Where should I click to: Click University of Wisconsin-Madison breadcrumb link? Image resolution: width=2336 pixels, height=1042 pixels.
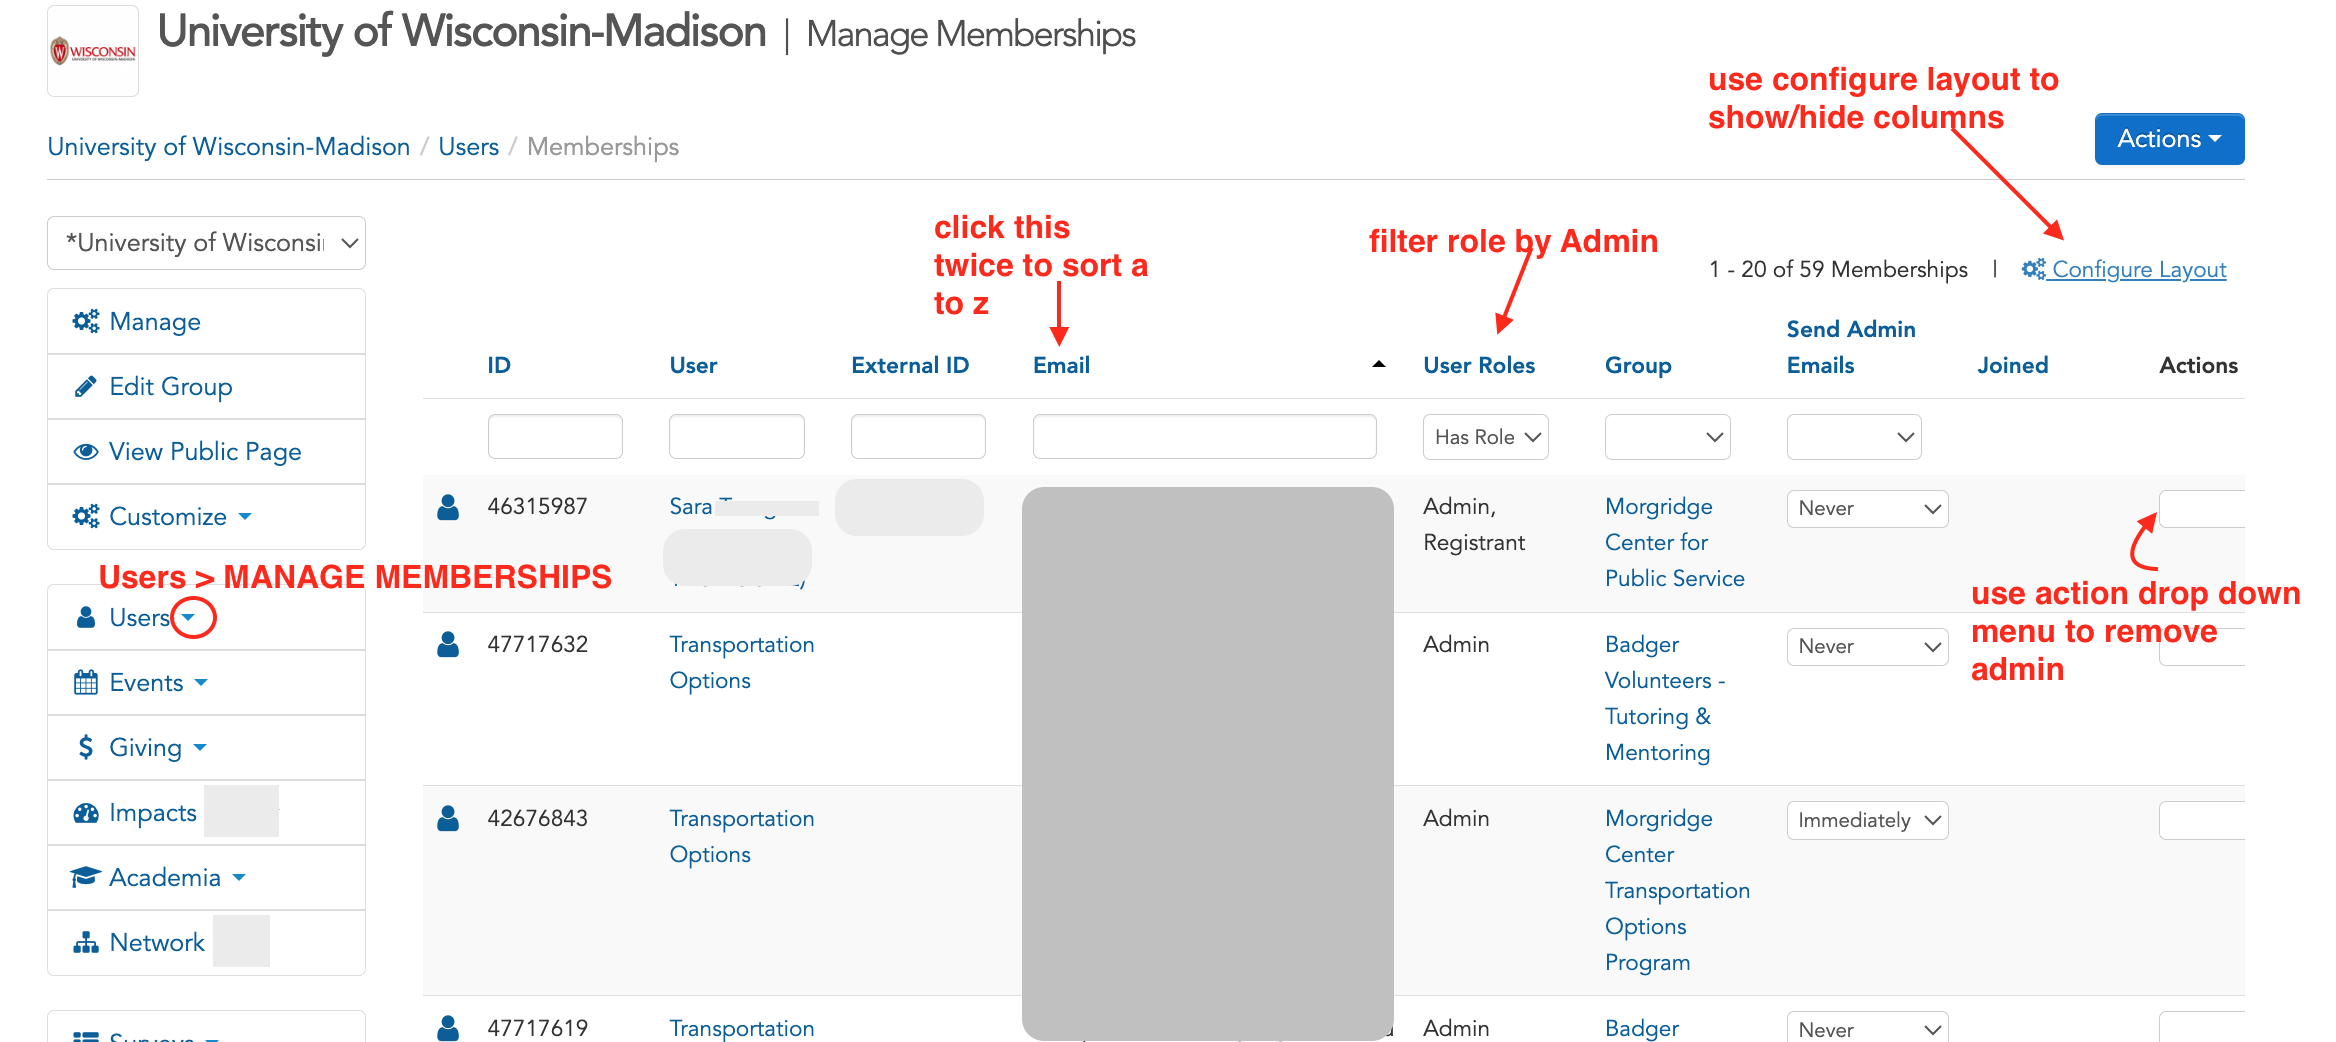pyautogui.click(x=229, y=146)
